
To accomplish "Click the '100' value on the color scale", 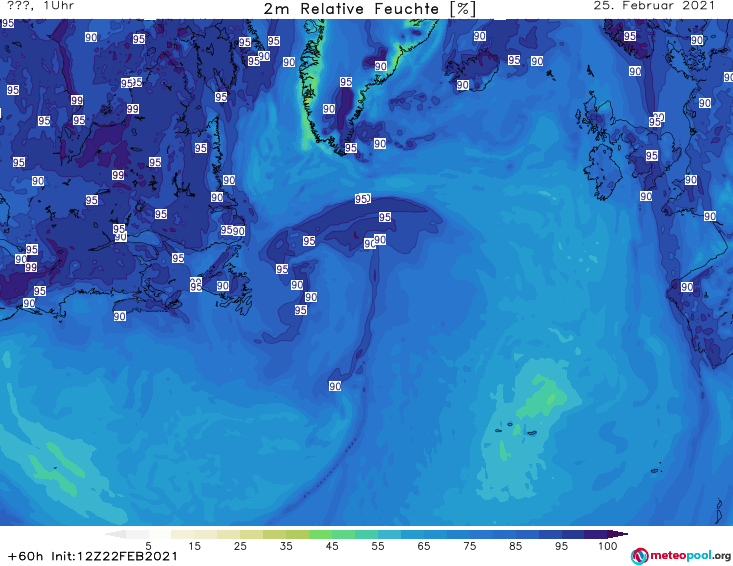I will (x=608, y=545).
